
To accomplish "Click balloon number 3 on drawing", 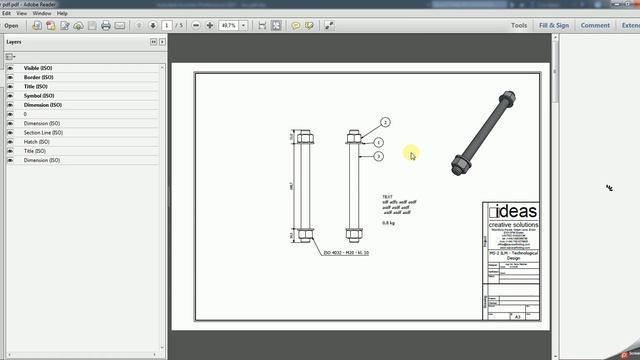I will point(378,156).
